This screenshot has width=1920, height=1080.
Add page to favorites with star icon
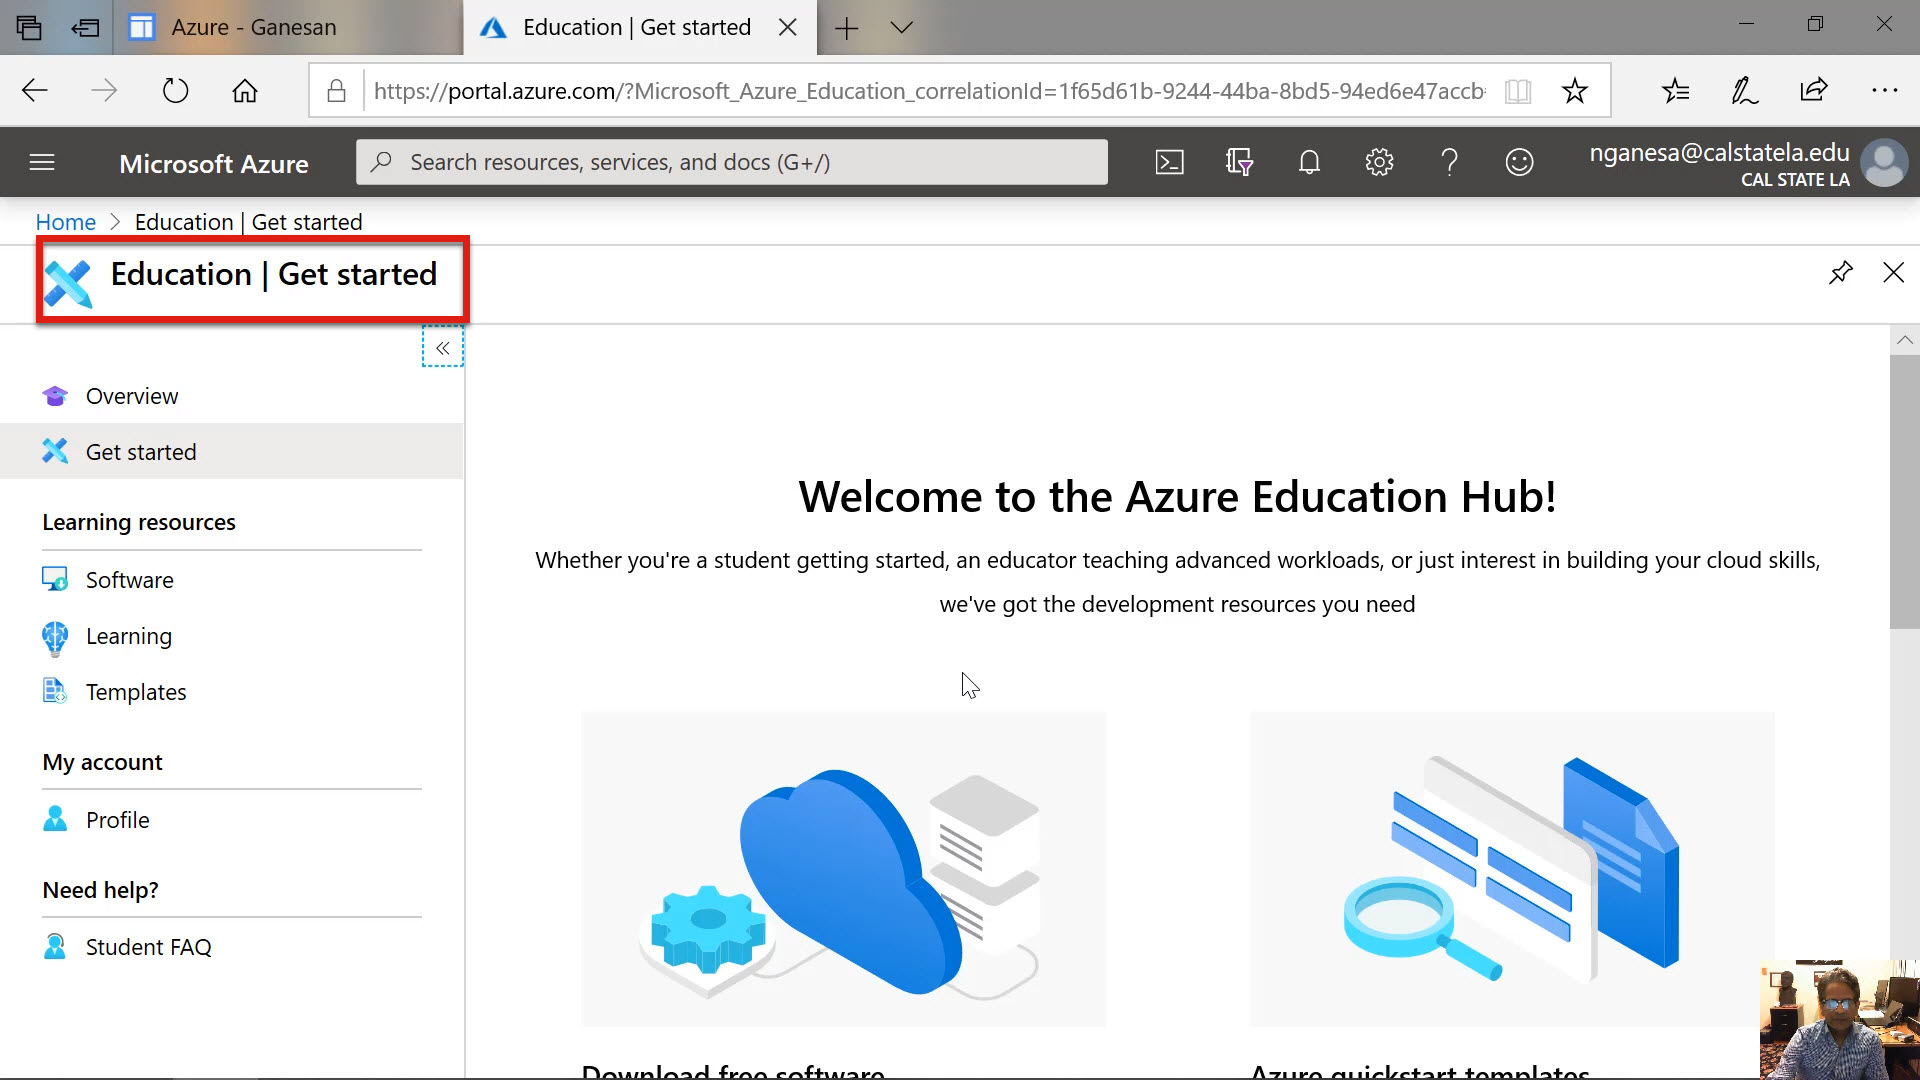point(1574,91)
